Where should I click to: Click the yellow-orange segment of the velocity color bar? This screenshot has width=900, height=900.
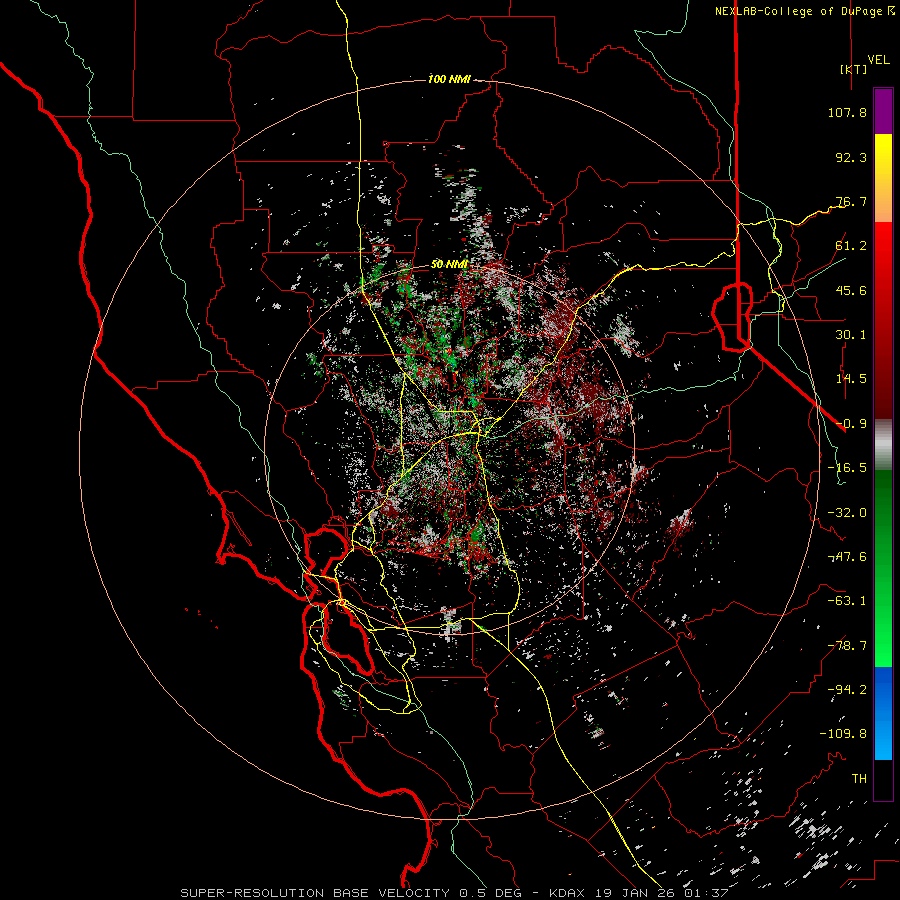883,178
